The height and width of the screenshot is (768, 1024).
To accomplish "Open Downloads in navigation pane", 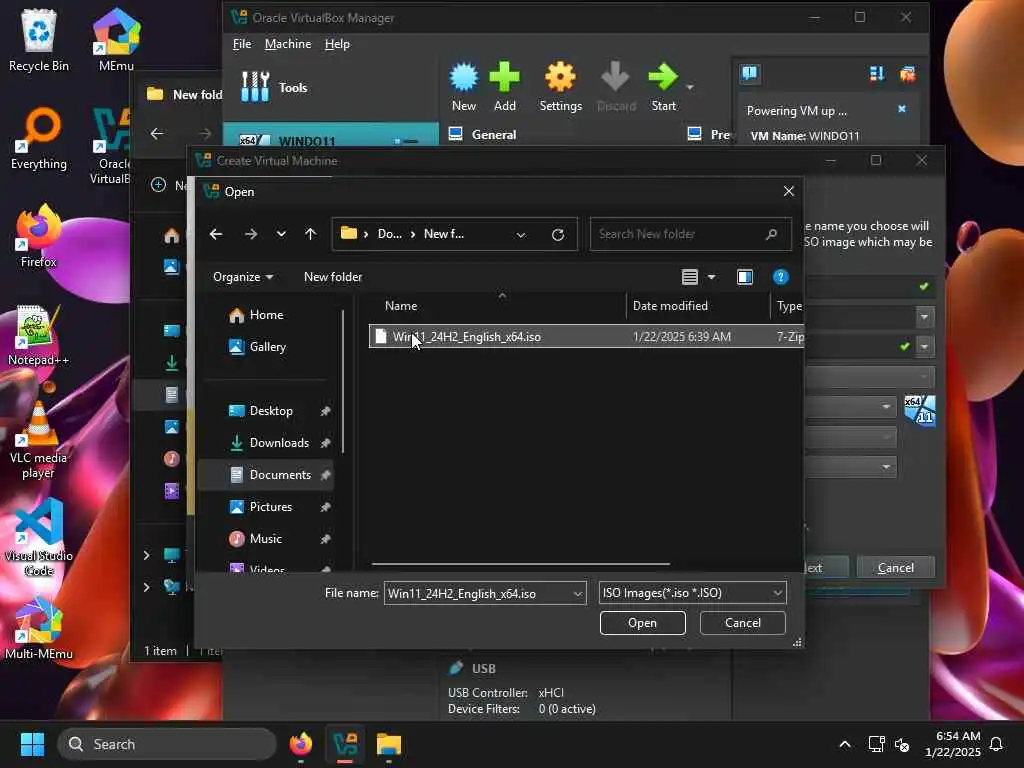I will 279,443.
